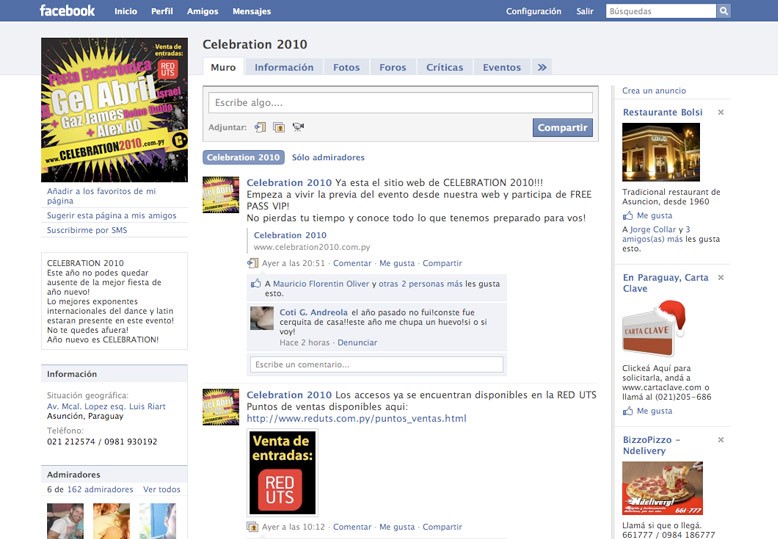Click 'Ver todos' admiradores
The image size is (778, 539).
162,489
